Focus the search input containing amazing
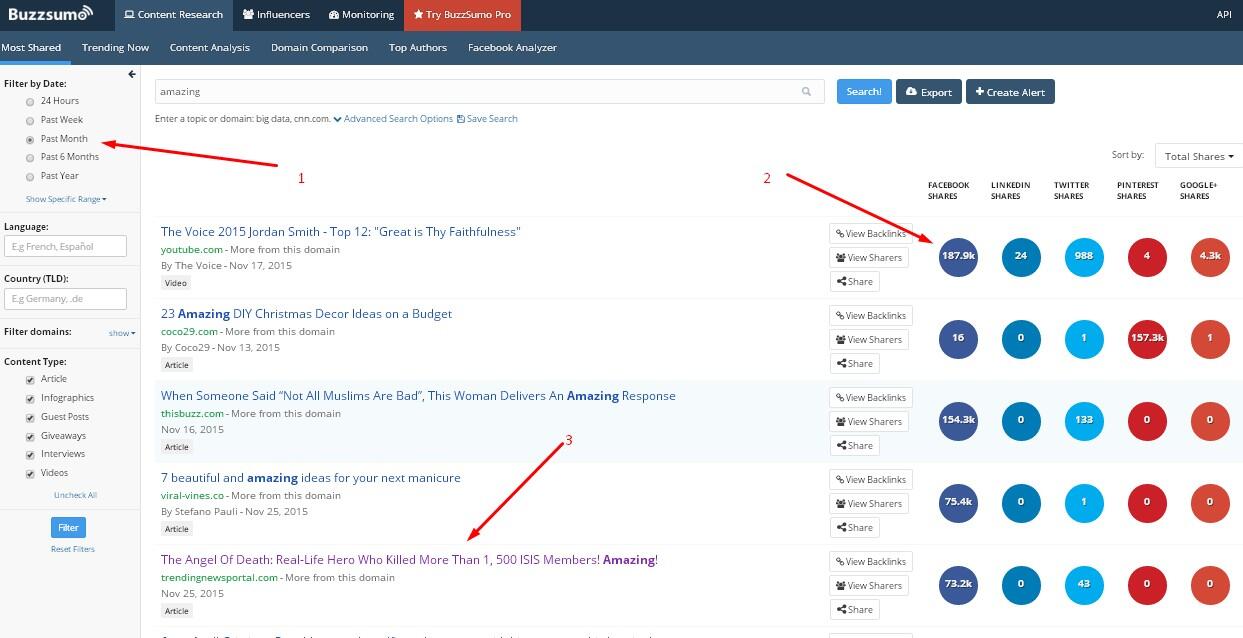This screenshot has height=638, width=1243. click(490, 92)
